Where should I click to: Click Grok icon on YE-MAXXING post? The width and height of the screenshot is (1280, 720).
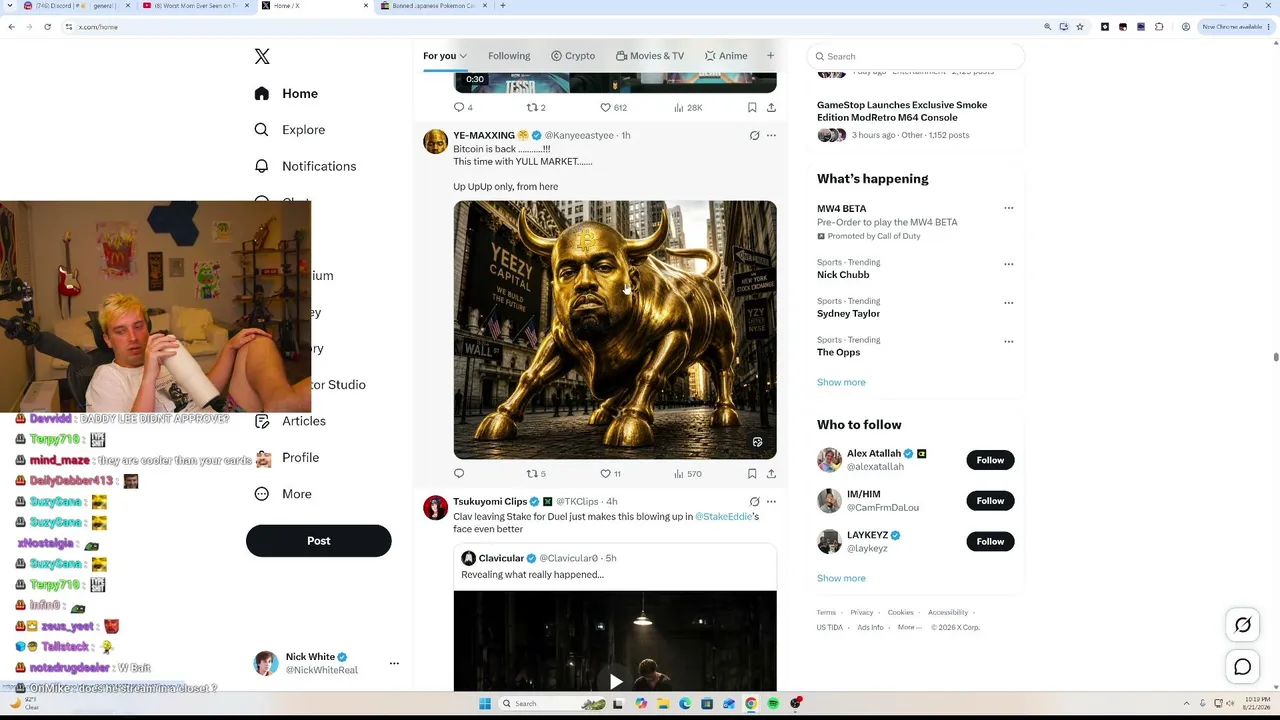tap(754, 135)
